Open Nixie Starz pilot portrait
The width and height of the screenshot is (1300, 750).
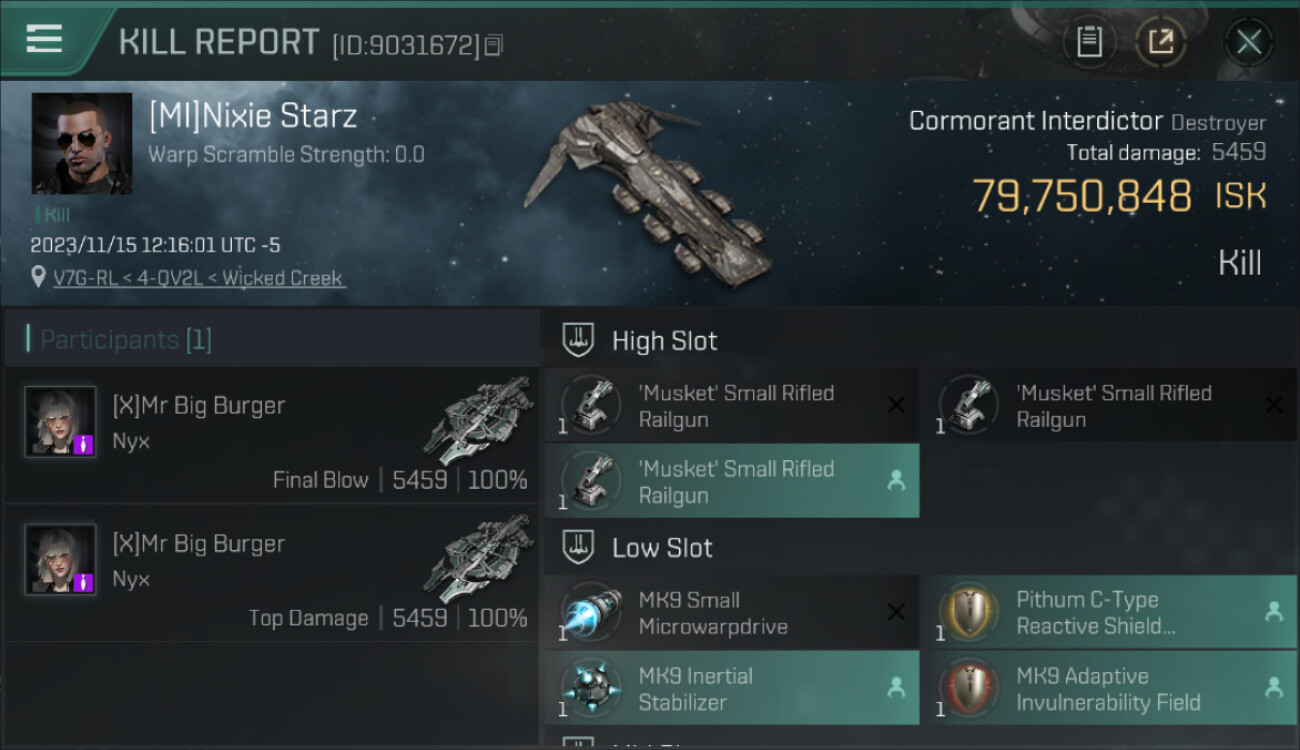point(82,143)
